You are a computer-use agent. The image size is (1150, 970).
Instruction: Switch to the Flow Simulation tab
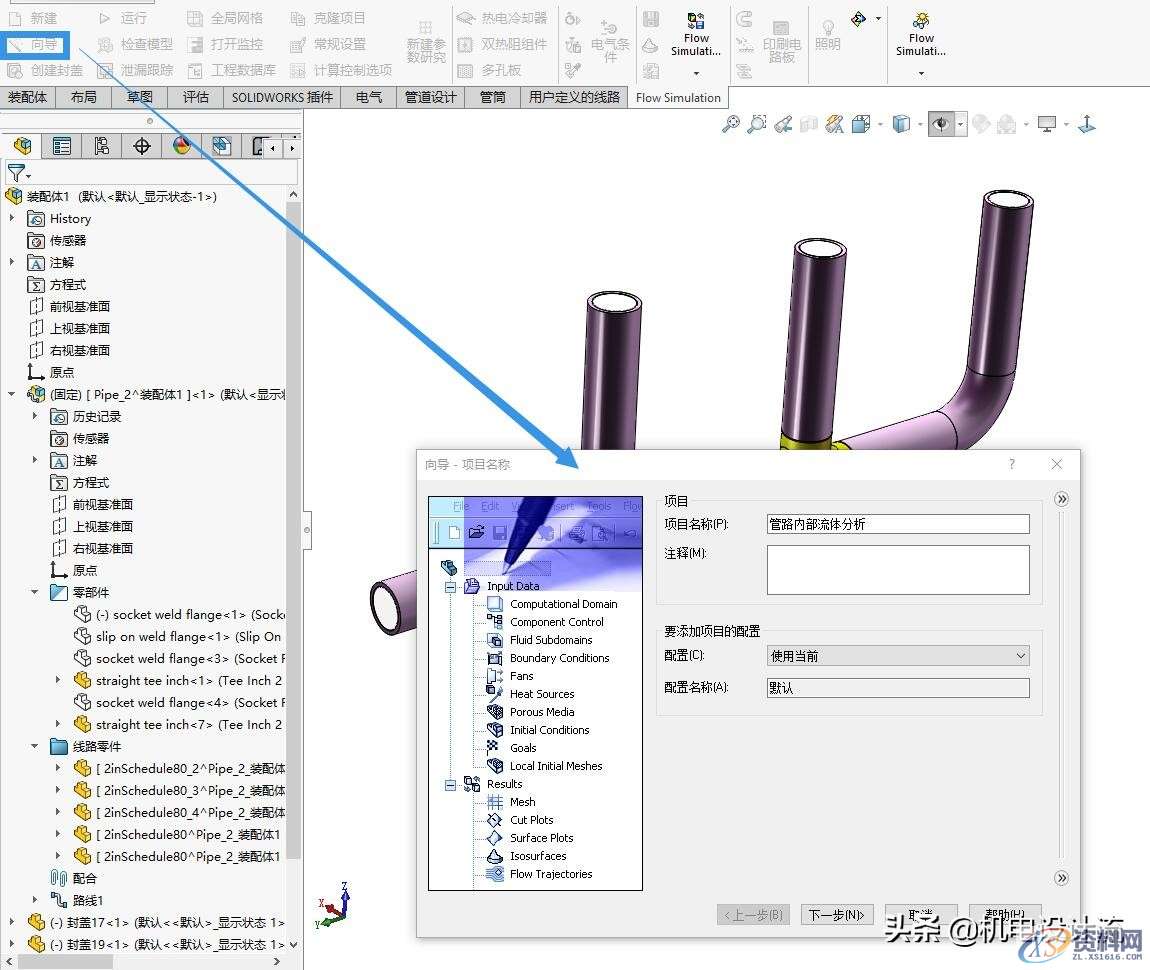click(678, 97)
